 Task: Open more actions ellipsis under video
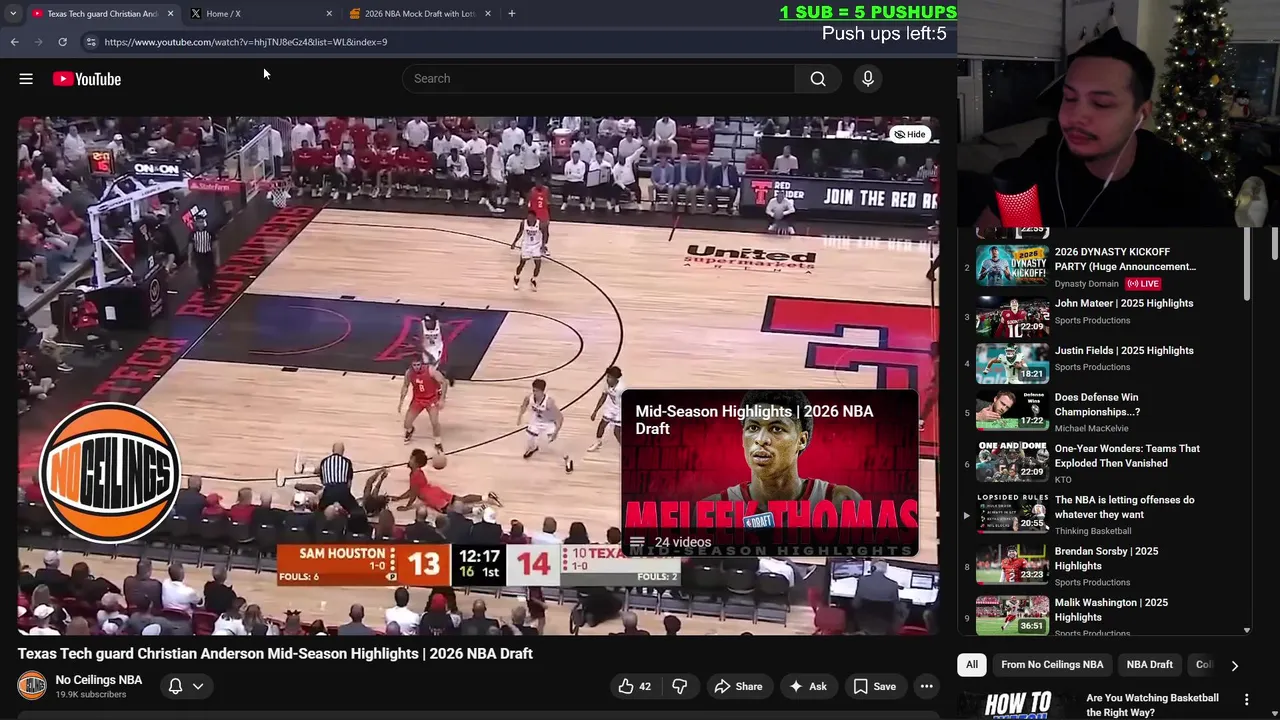(x=927, y=686)
